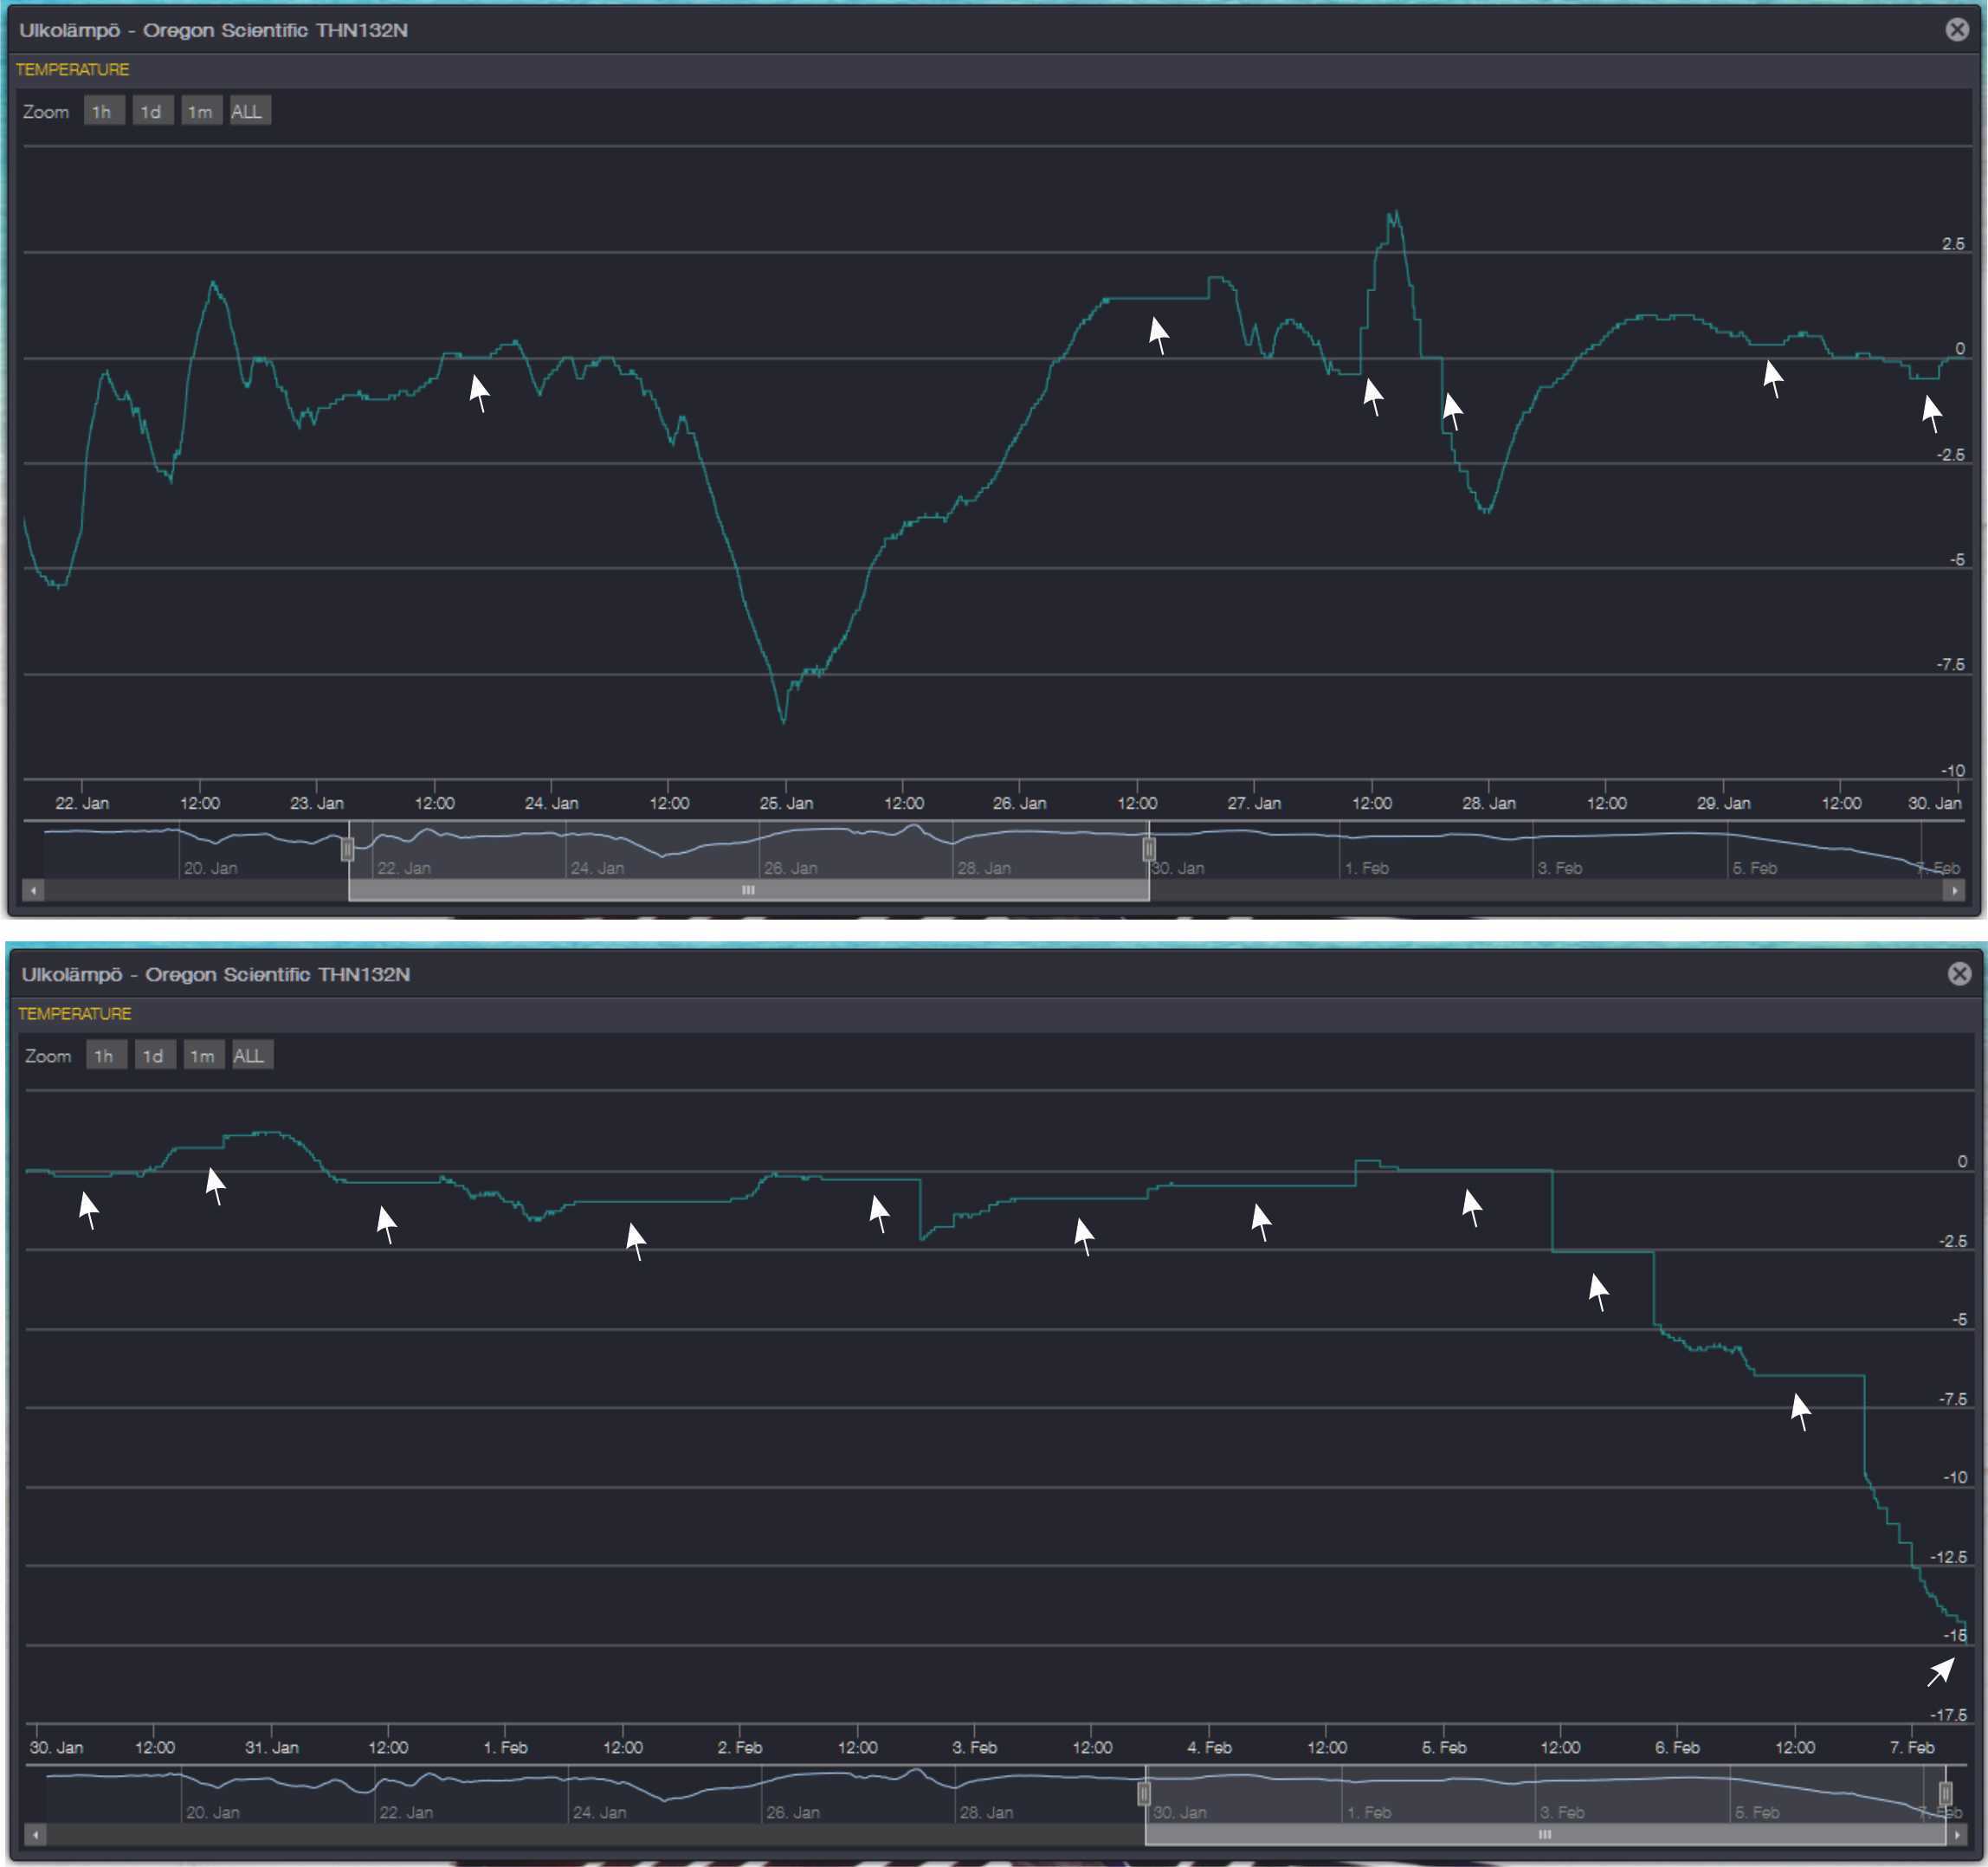Select TEMPERATURE tab in top window

(72, 69)
